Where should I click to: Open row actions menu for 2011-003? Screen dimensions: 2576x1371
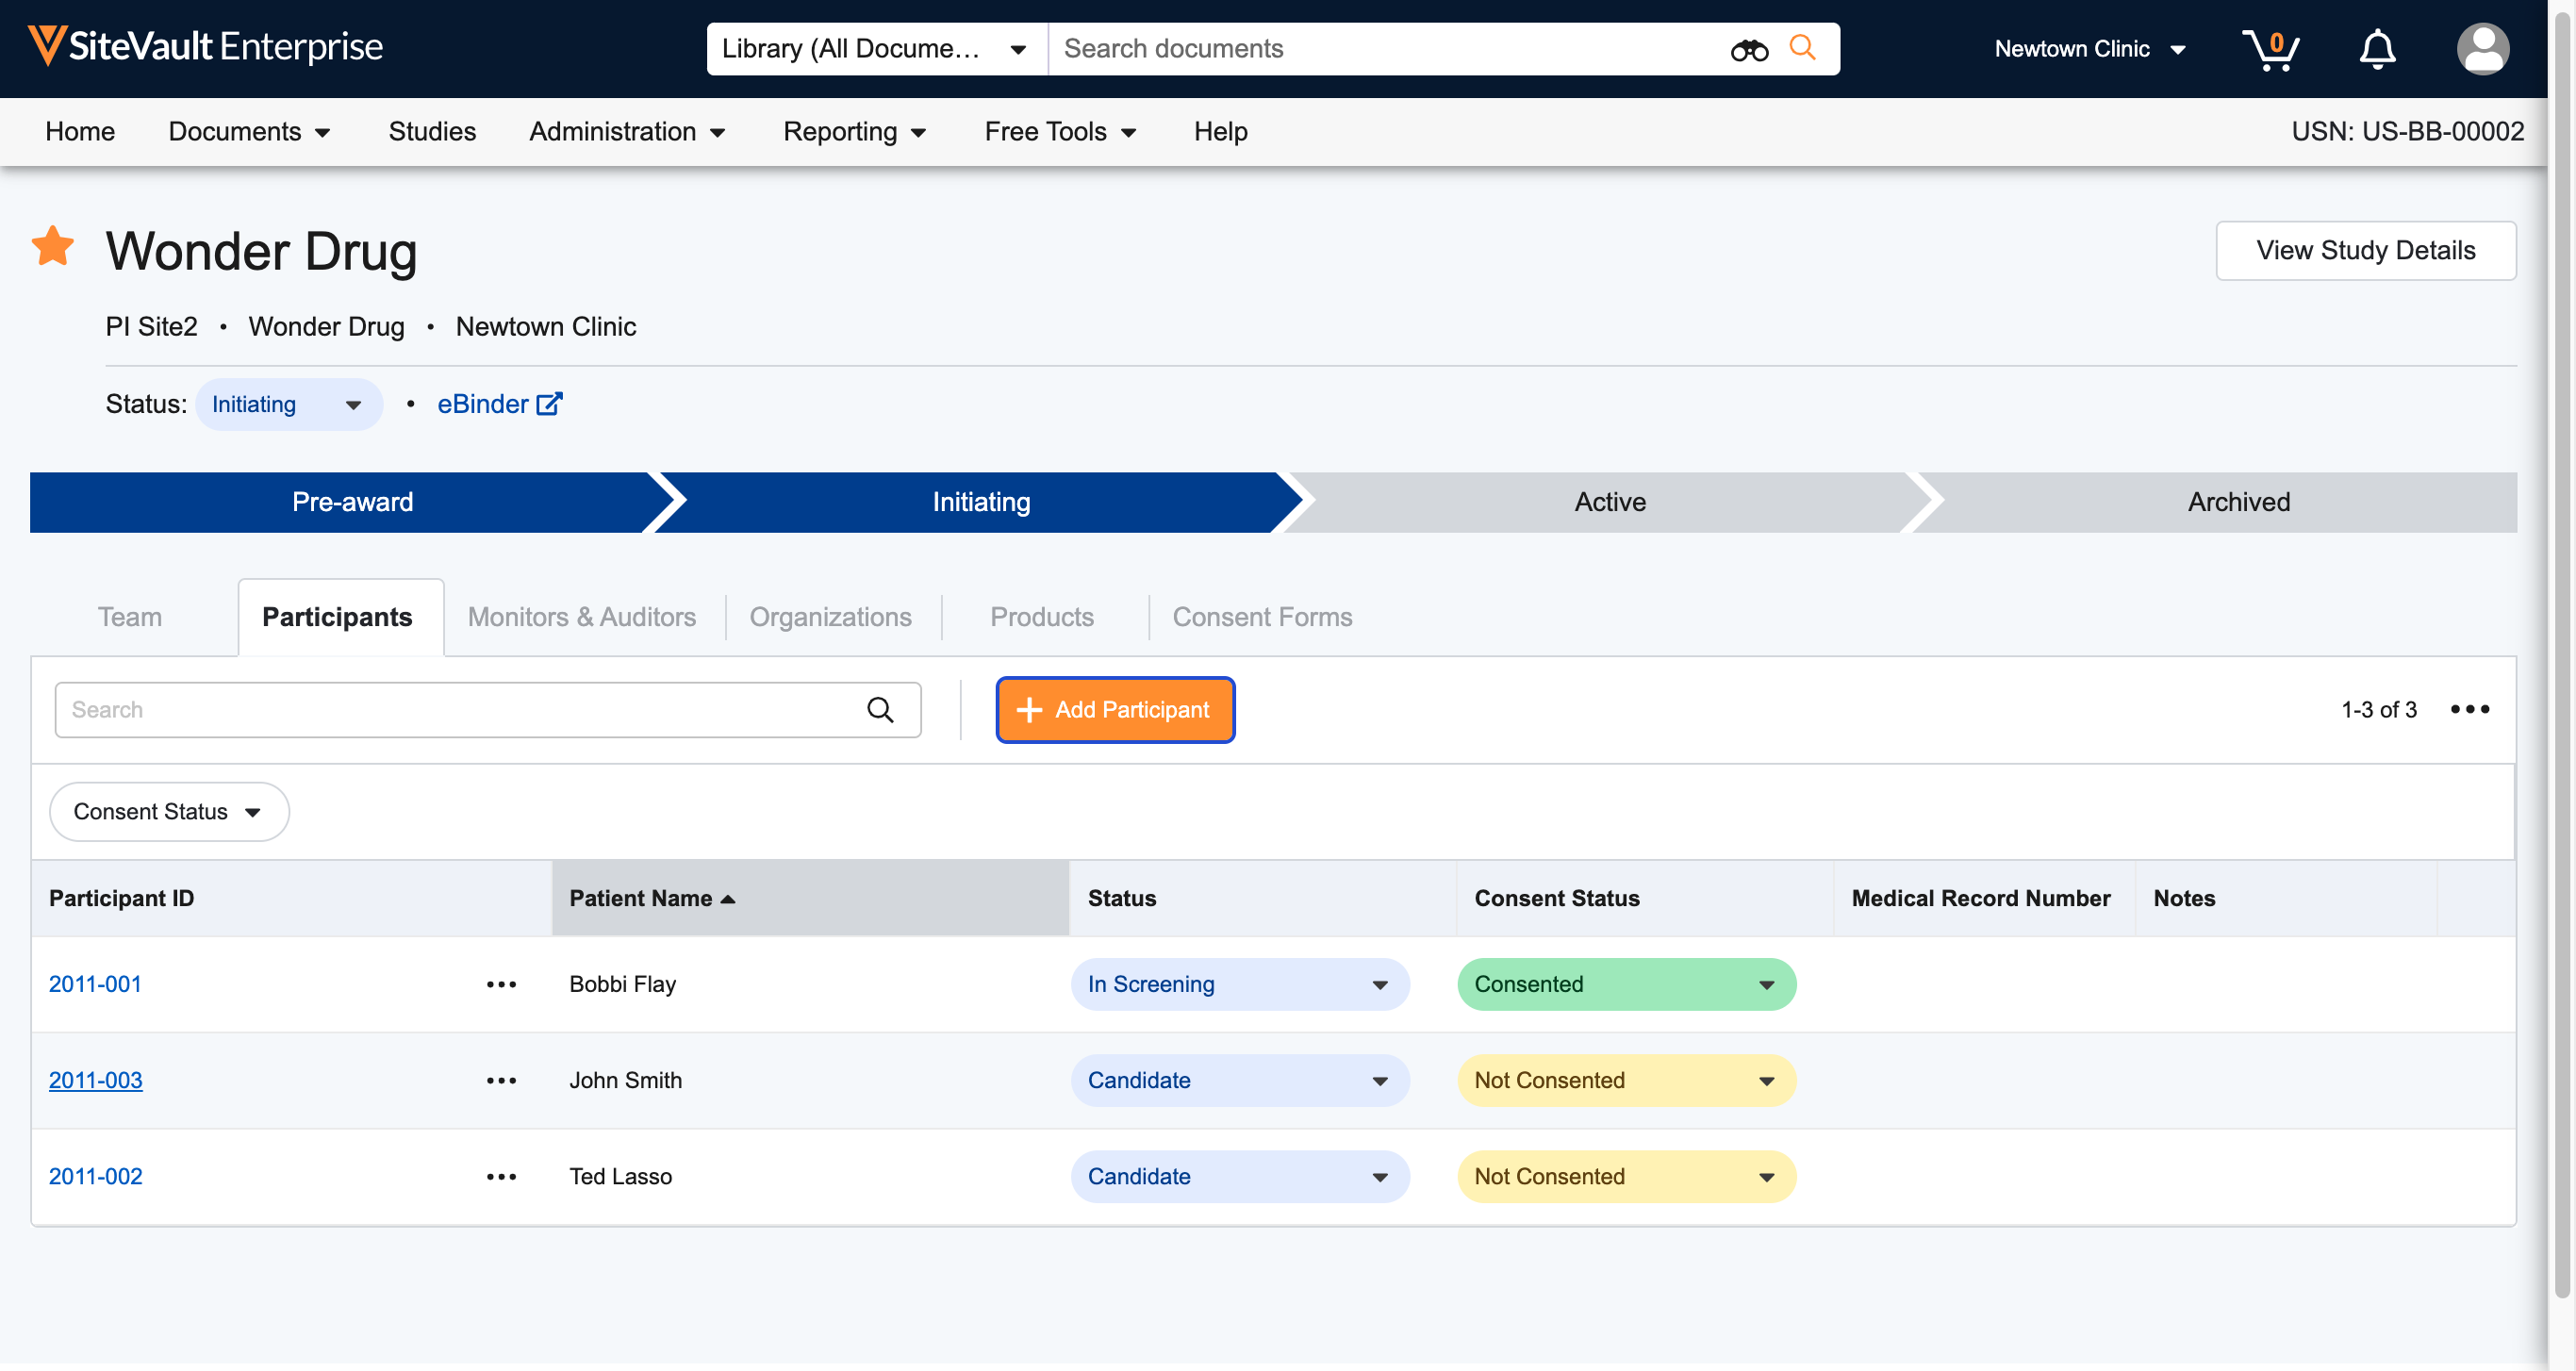[x=501, y=1081]
